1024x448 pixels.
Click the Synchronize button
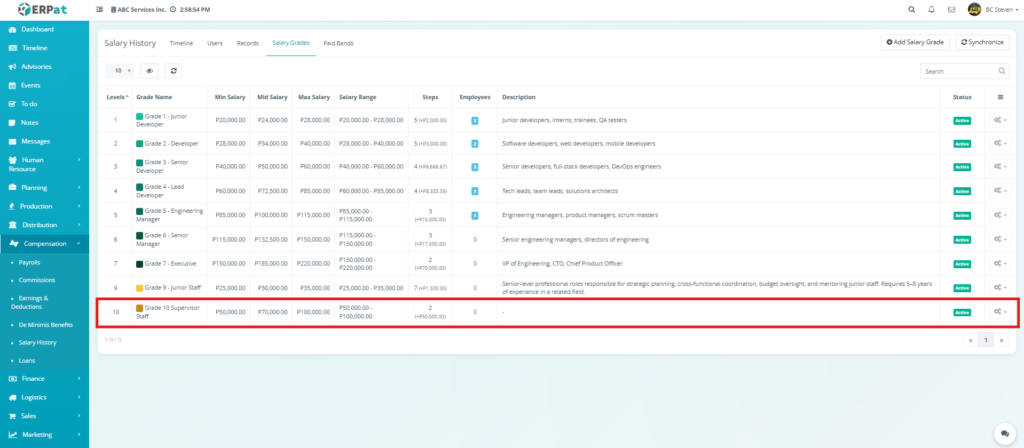point(982,42)
